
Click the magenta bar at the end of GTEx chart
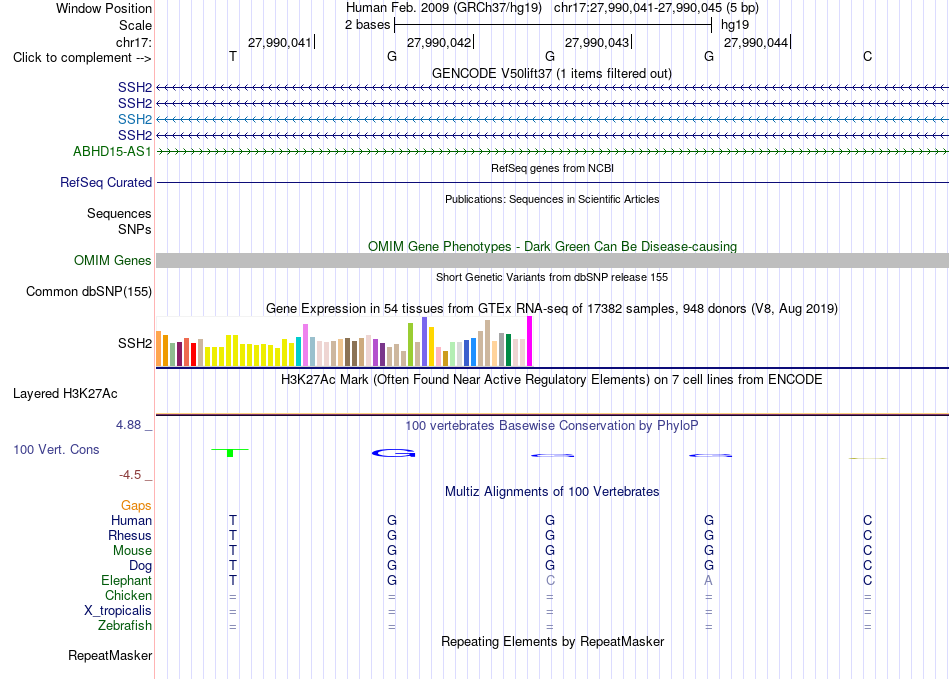pyautogui.click(x=530, y=341)
